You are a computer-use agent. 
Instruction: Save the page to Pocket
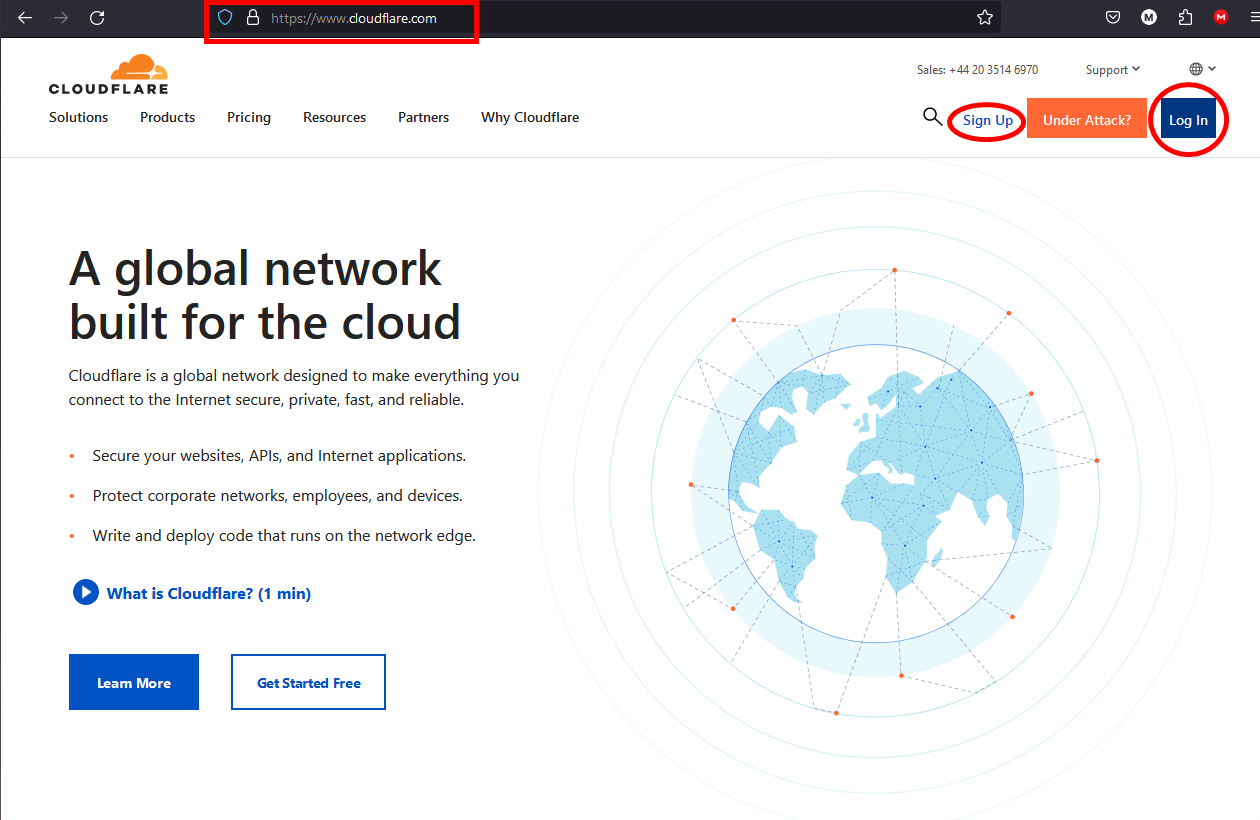click(x=1113, y=17)
